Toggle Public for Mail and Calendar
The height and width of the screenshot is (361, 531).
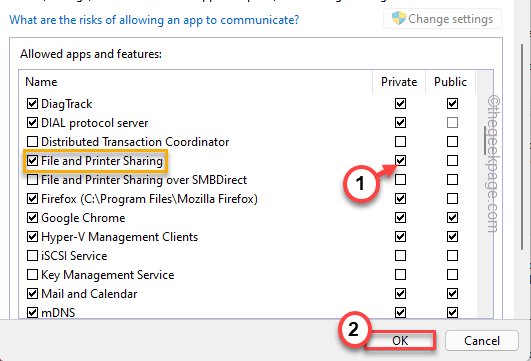(452, 293)
